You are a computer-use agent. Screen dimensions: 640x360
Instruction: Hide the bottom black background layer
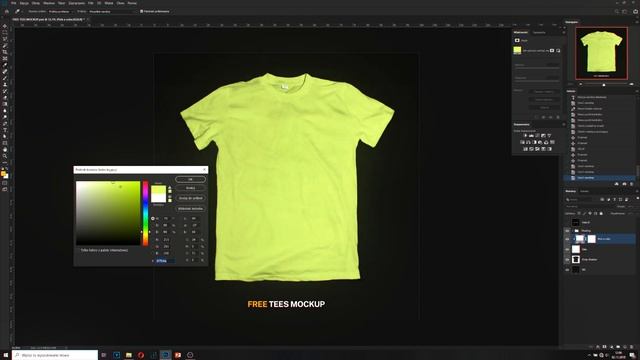pos(567,269)
